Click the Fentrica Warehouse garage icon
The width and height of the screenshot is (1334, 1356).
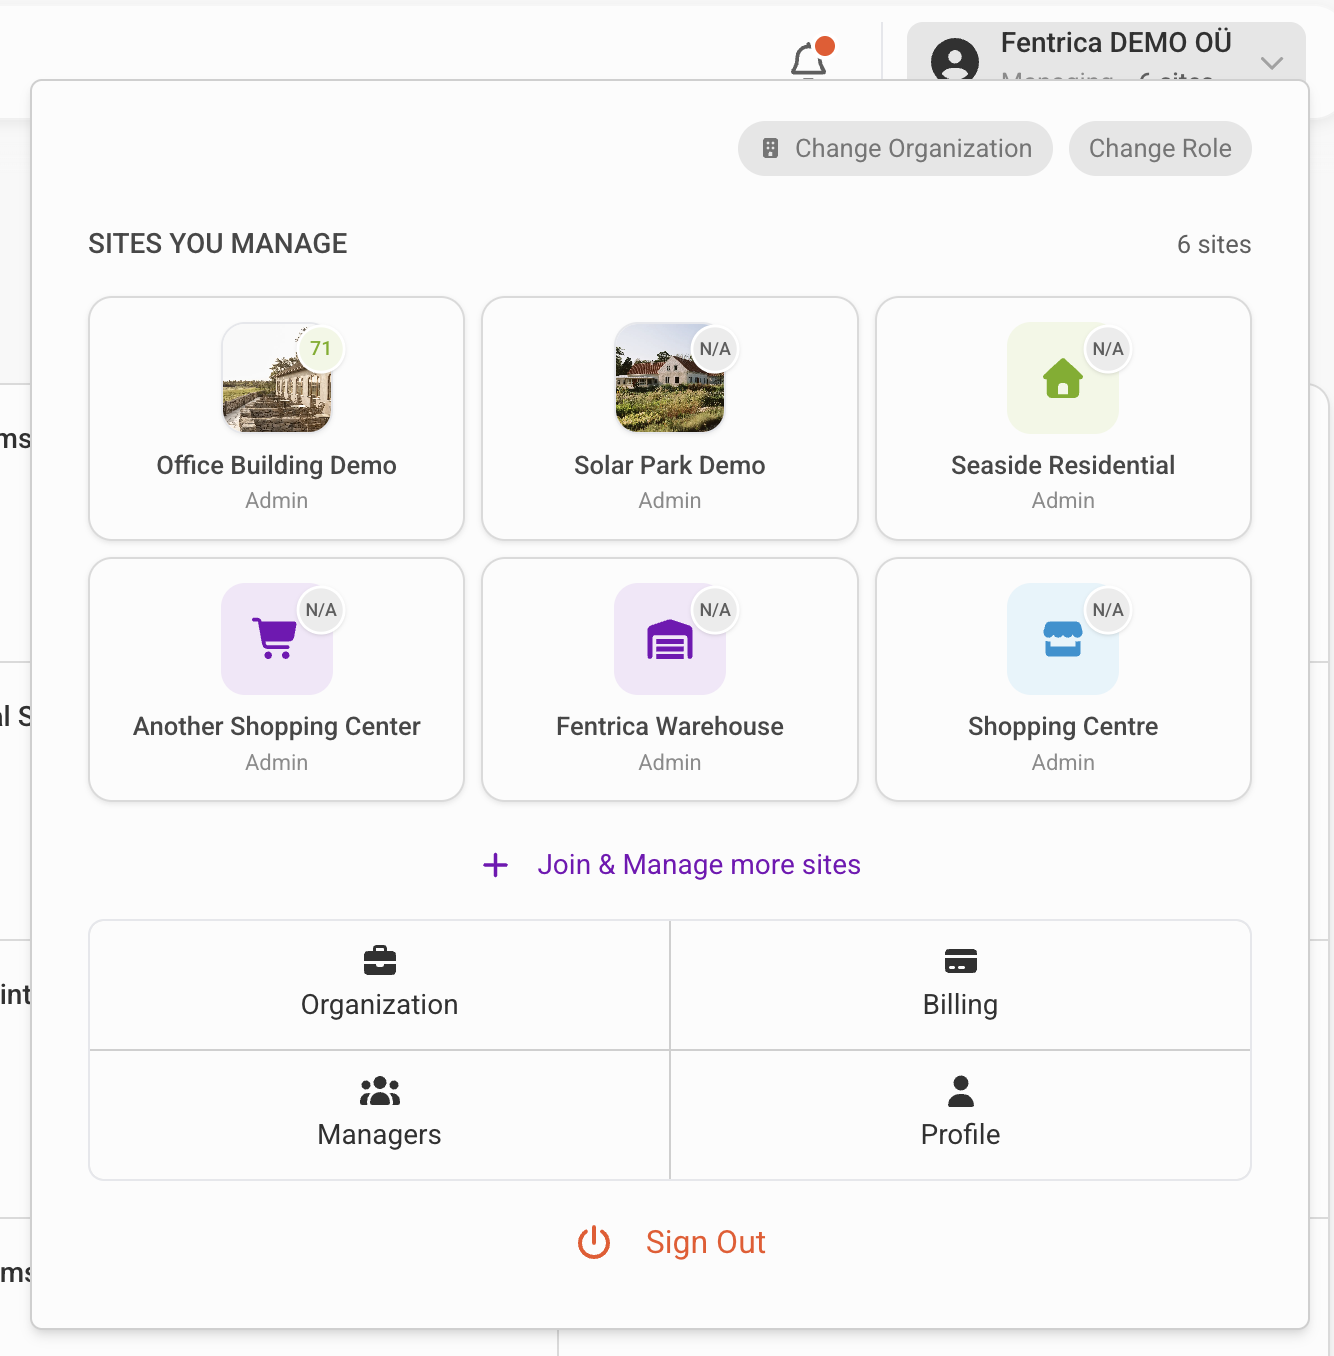669,639
